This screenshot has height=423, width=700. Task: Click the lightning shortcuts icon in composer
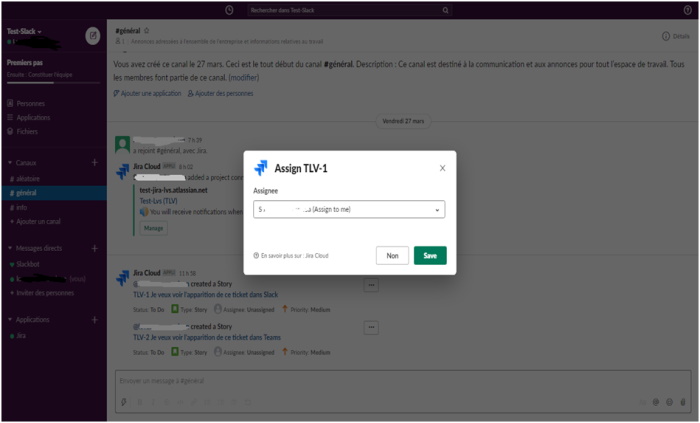124,402
